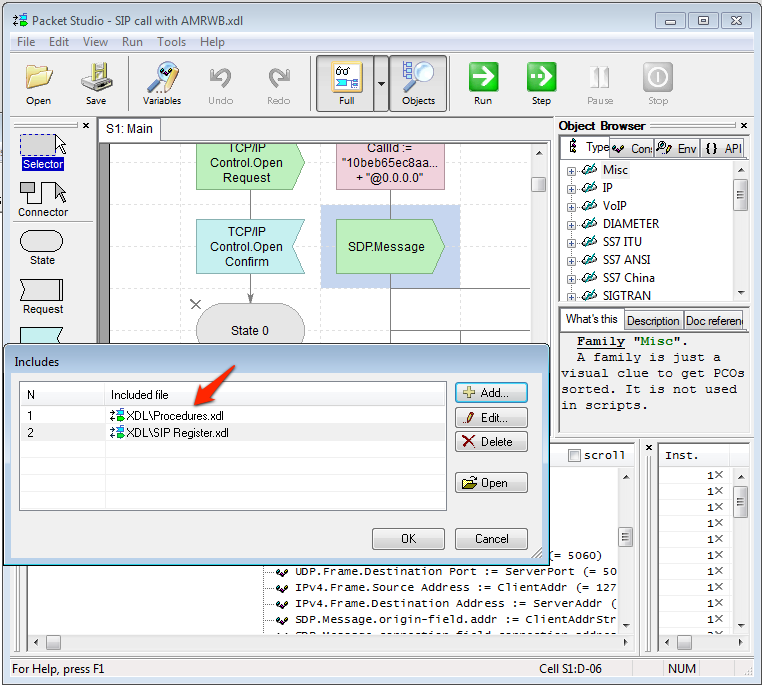Open the Full view dropdown arrow
Screen dimensions: 762x685
coord(381,83)
